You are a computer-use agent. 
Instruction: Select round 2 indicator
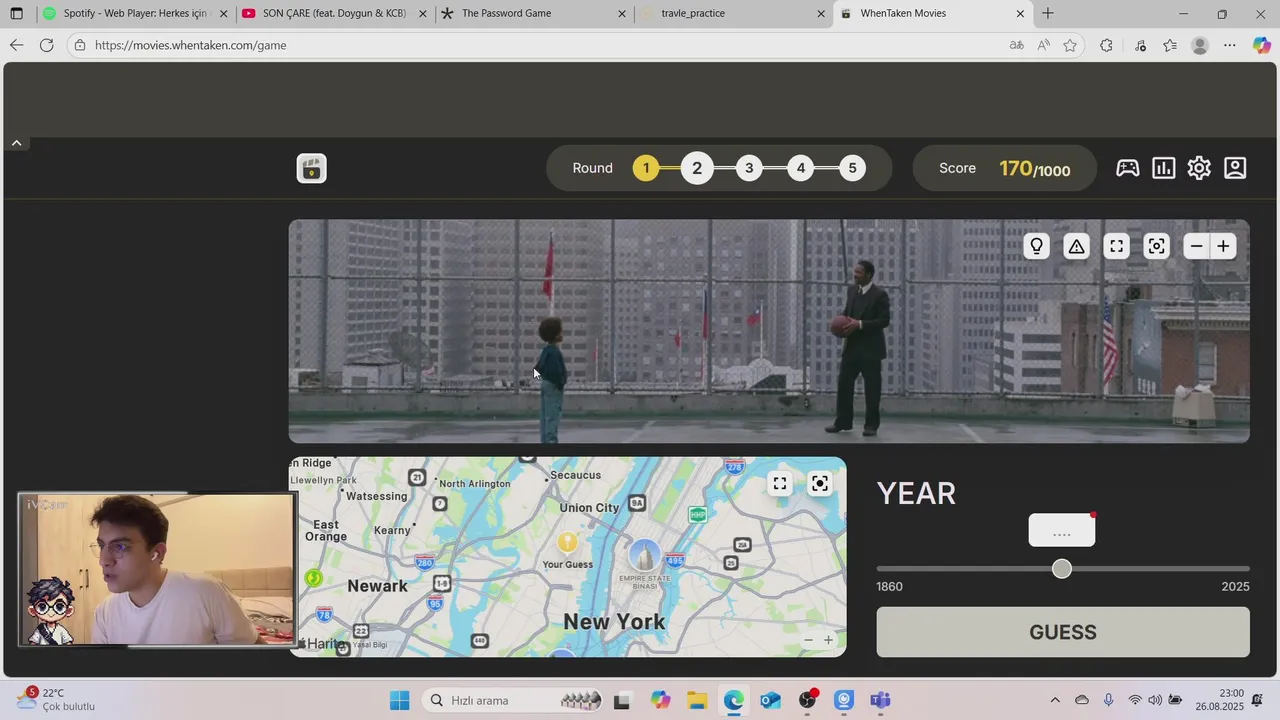(x=697, y=168)
